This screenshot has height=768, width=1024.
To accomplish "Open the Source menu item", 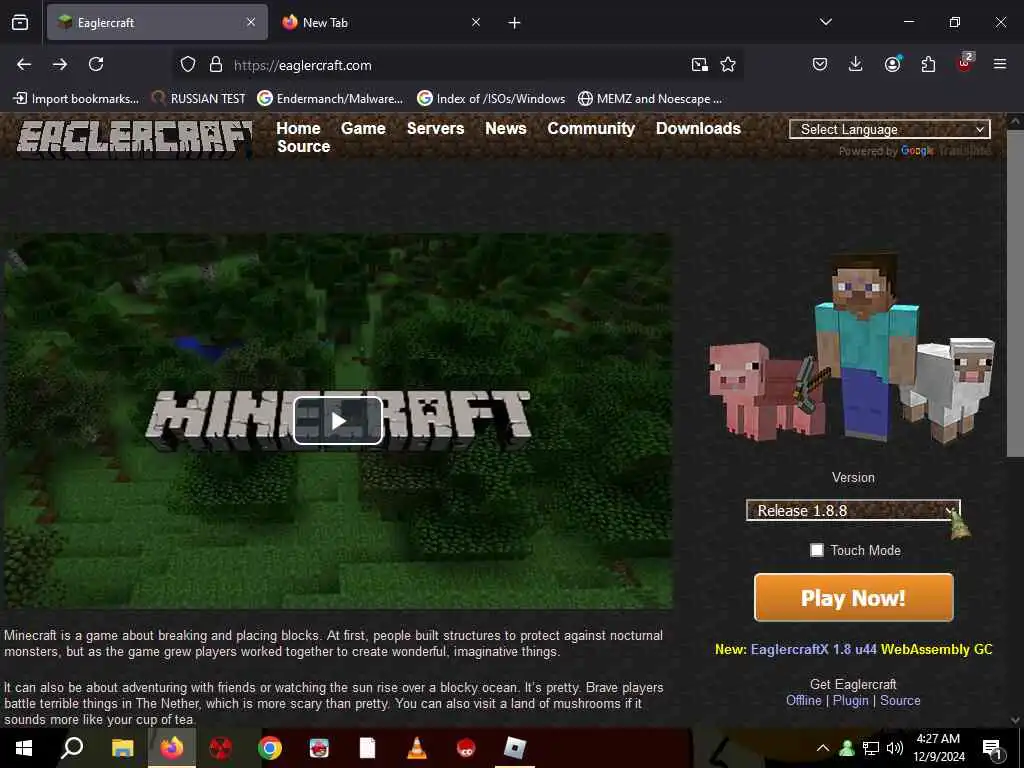I will pyautogui.click(x=304, y=146).
